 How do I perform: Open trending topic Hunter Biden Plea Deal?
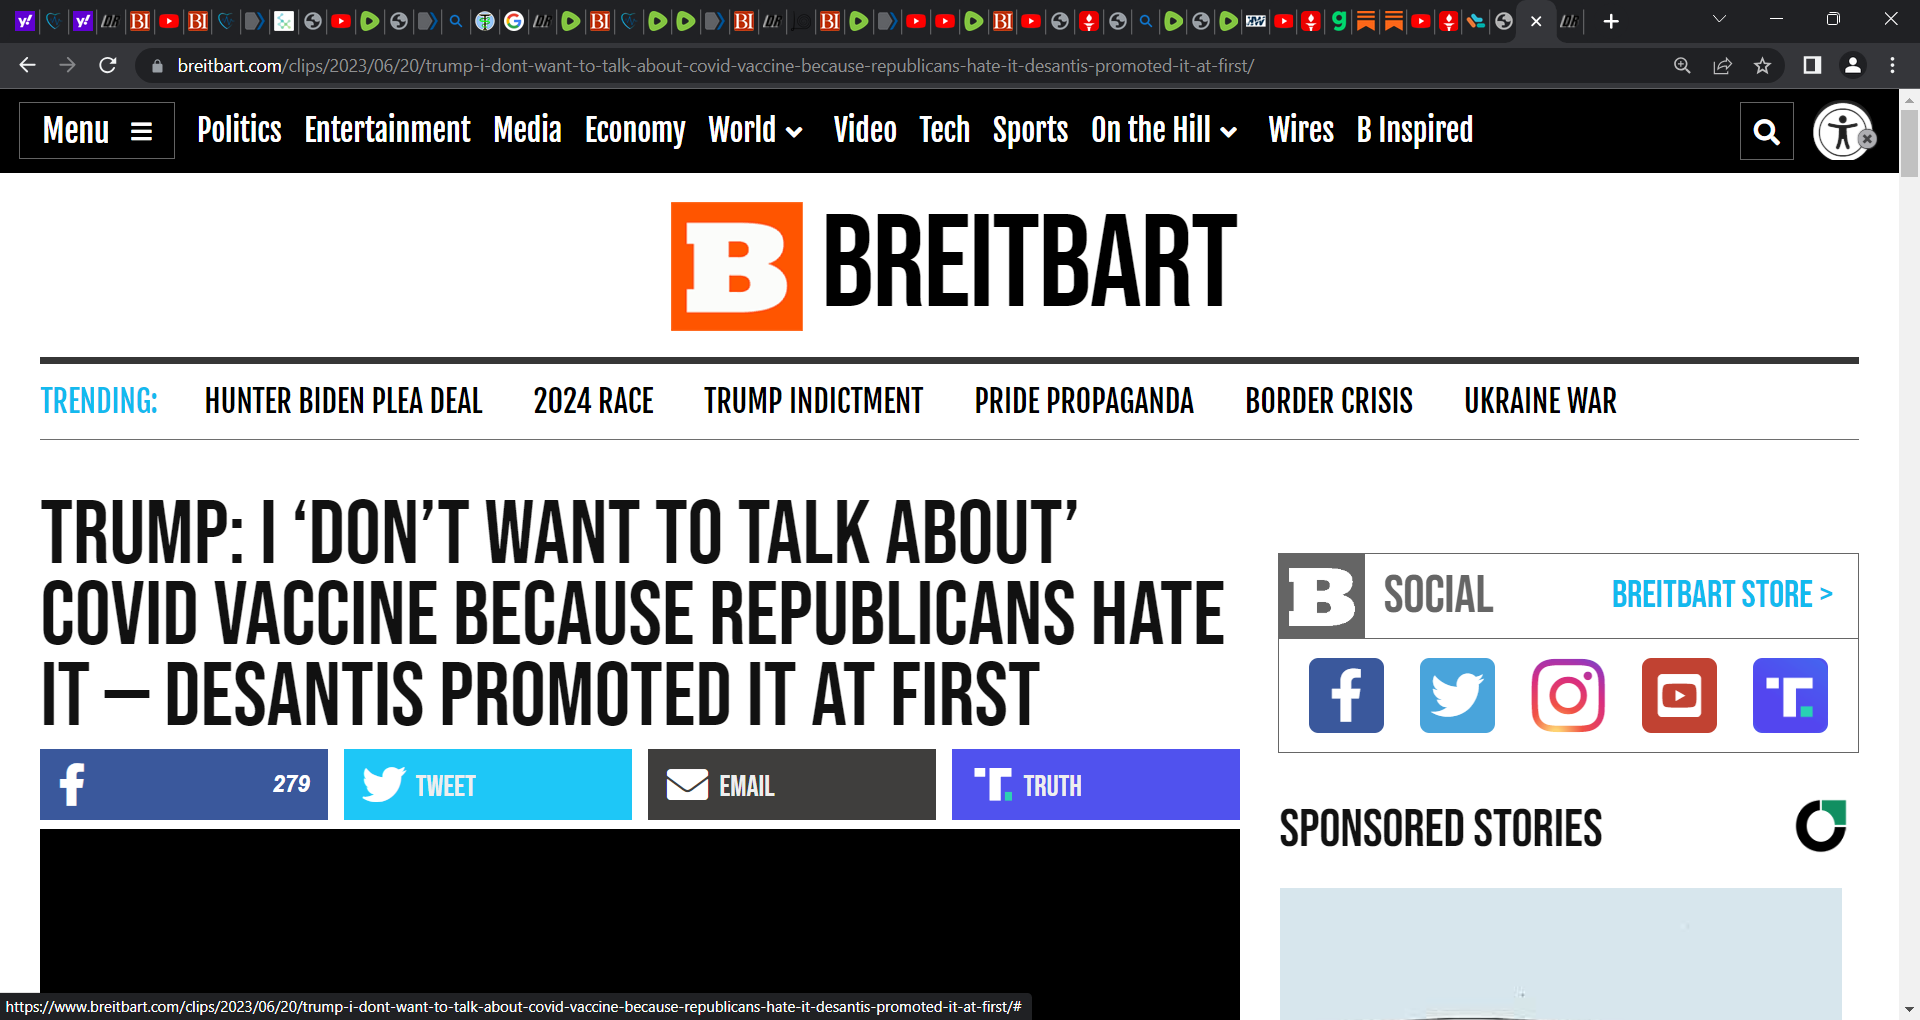(x=344, y=401)
